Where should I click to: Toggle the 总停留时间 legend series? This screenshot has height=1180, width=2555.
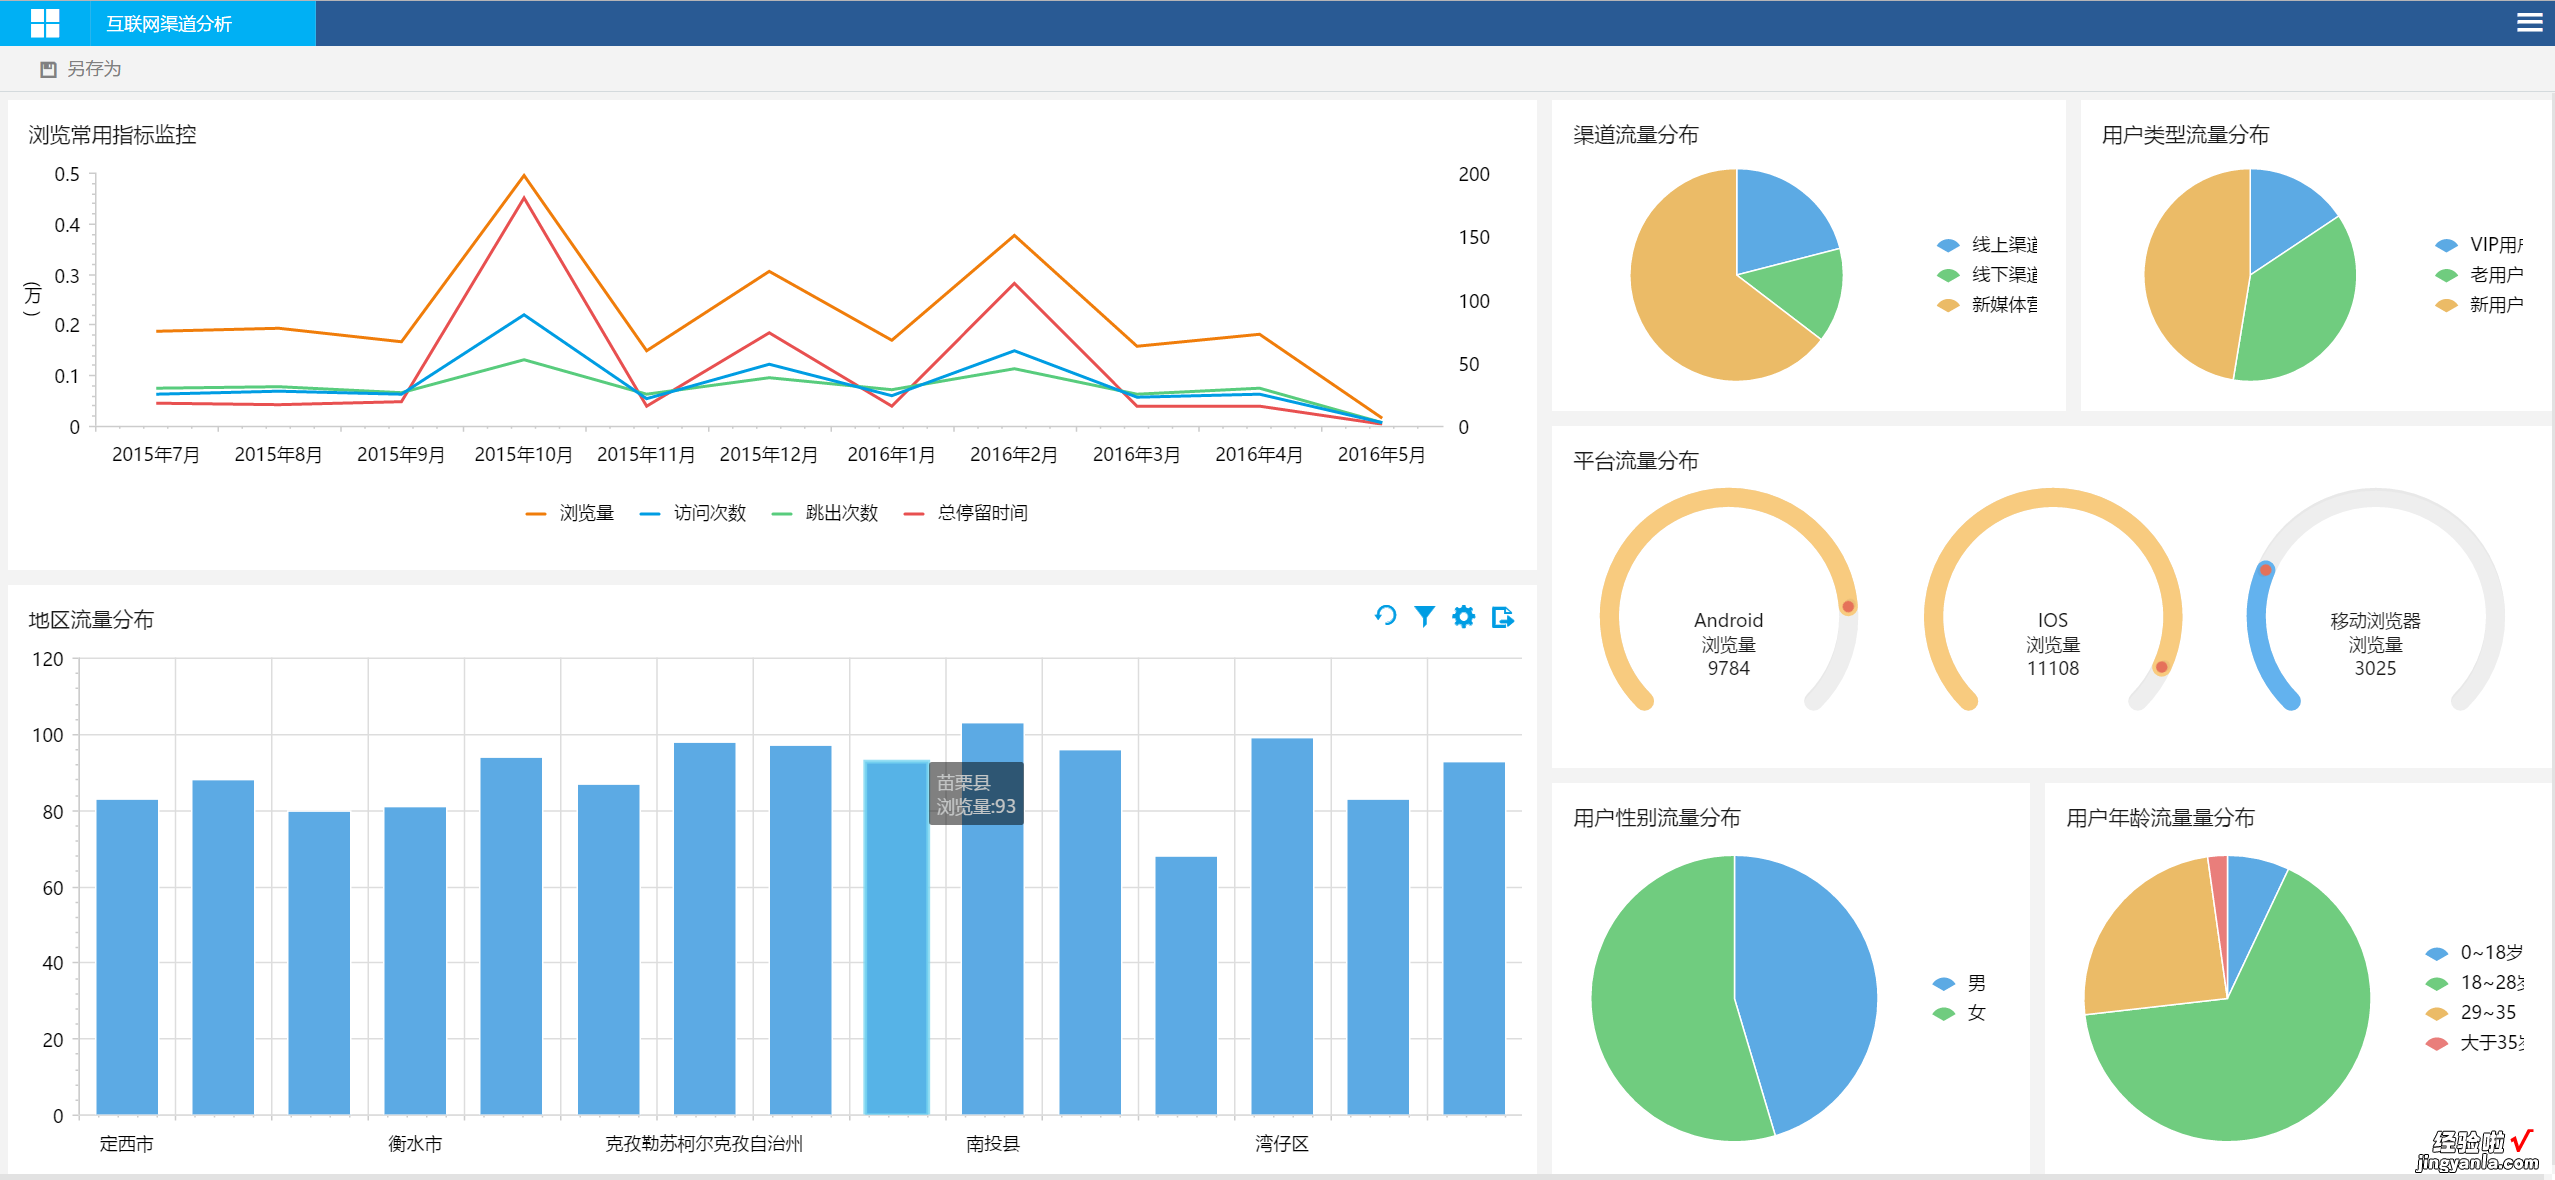point(965,513)
